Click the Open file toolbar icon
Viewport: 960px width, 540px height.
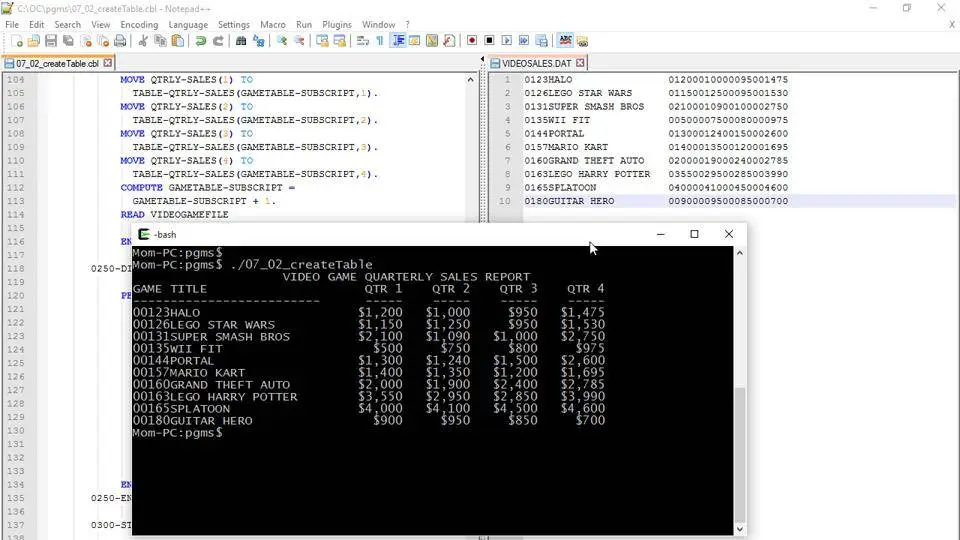[34, 41]
